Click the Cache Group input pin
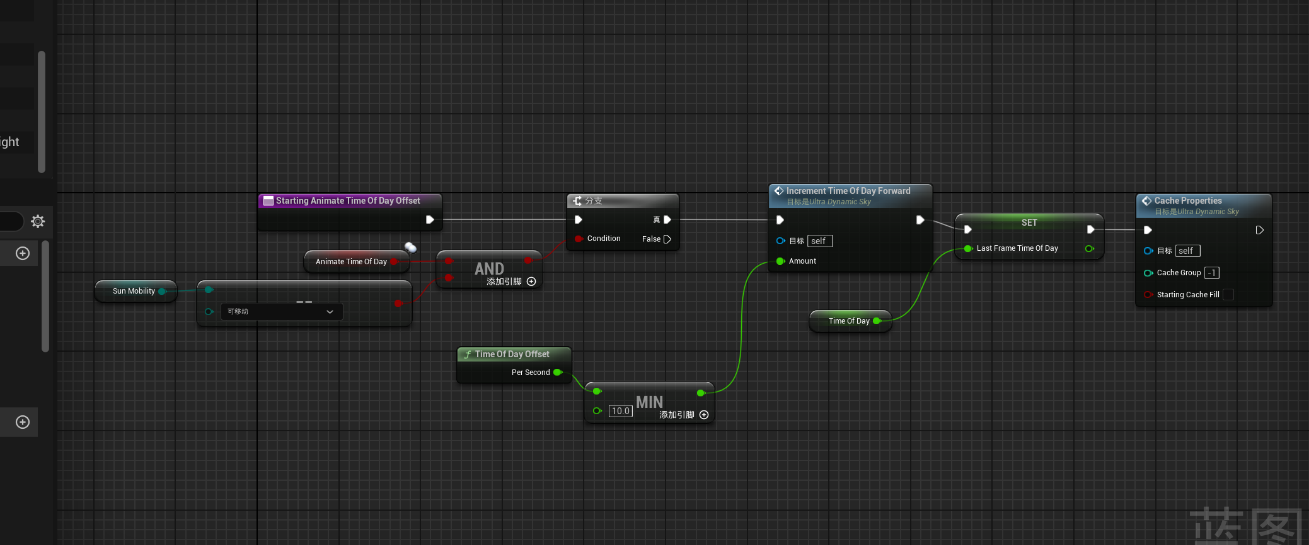The width and height of the screenshot is (1309, 545). tap(1148, 273)
